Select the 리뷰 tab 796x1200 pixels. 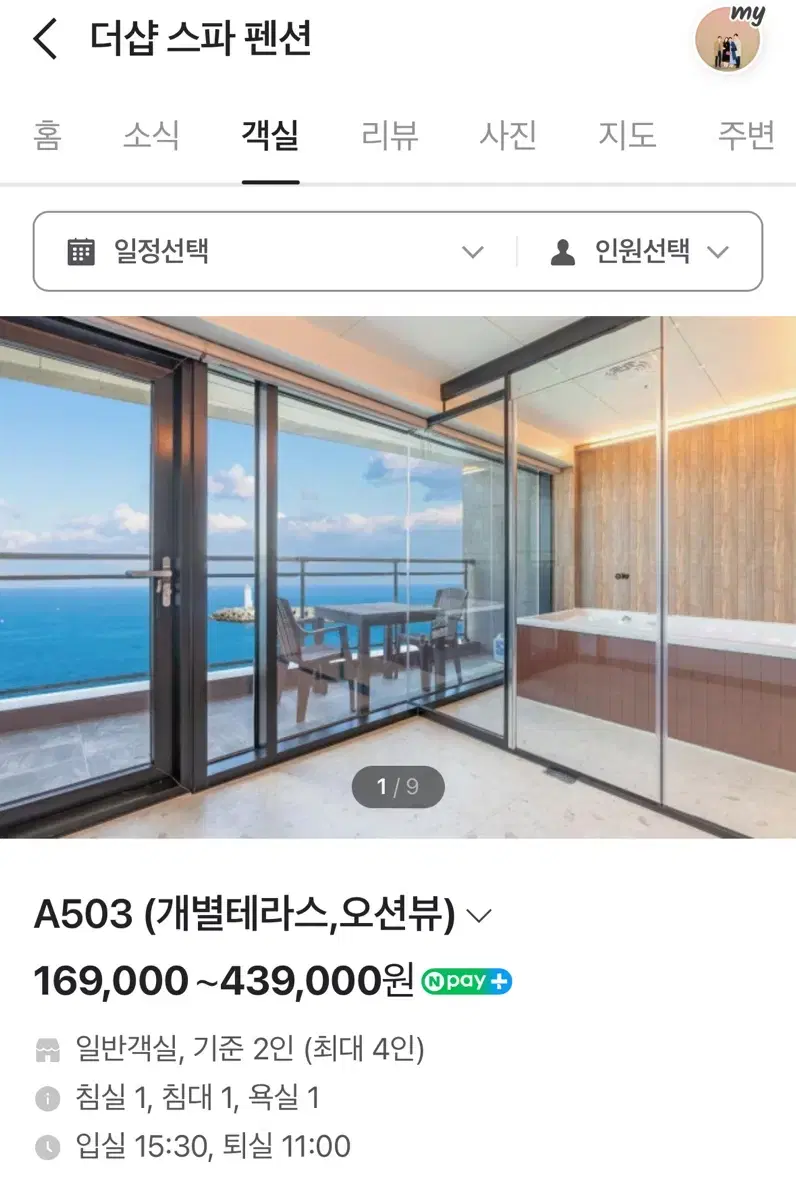click(x=389, y=135)
